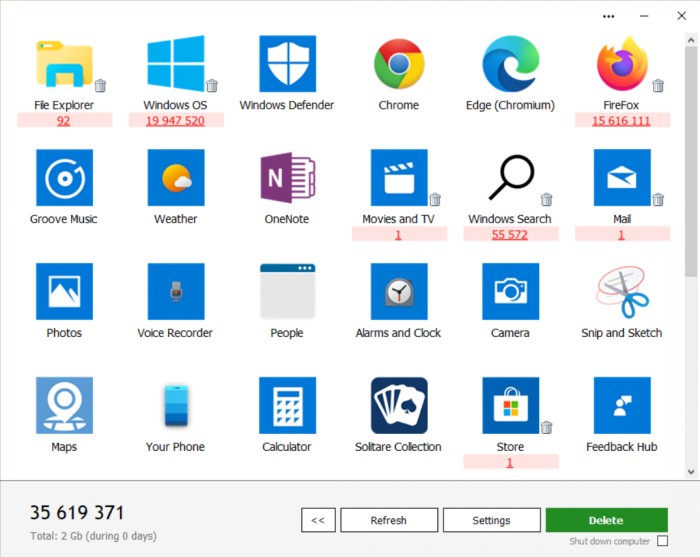Select the Edge (Chromium) icon
700x557 pixels.
click(x=511, y=63)
